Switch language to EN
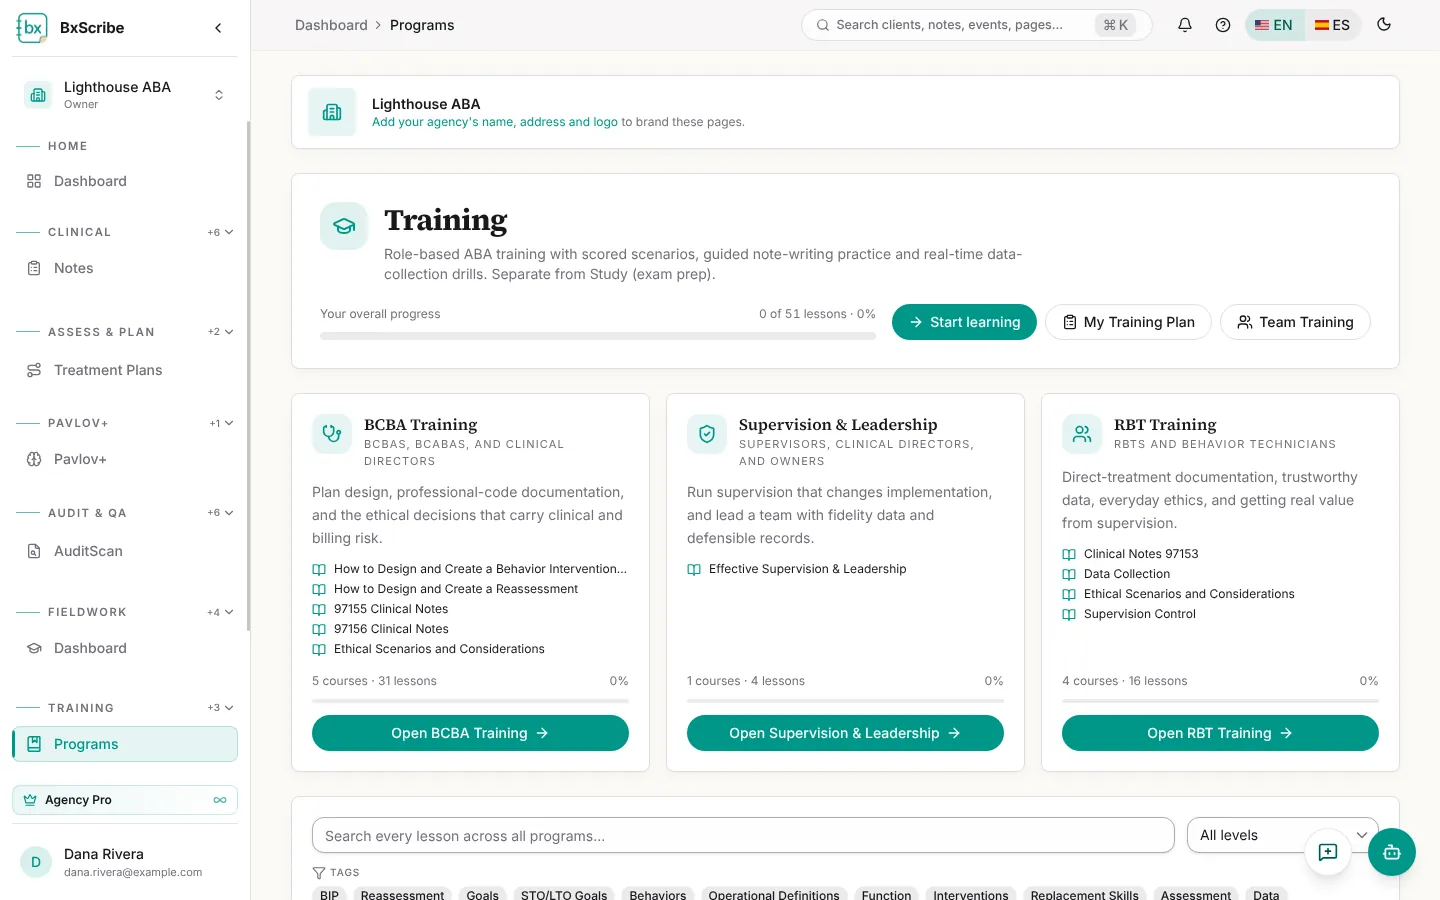This screenshot has width=1440, height=900. [x=1274, y=25]
